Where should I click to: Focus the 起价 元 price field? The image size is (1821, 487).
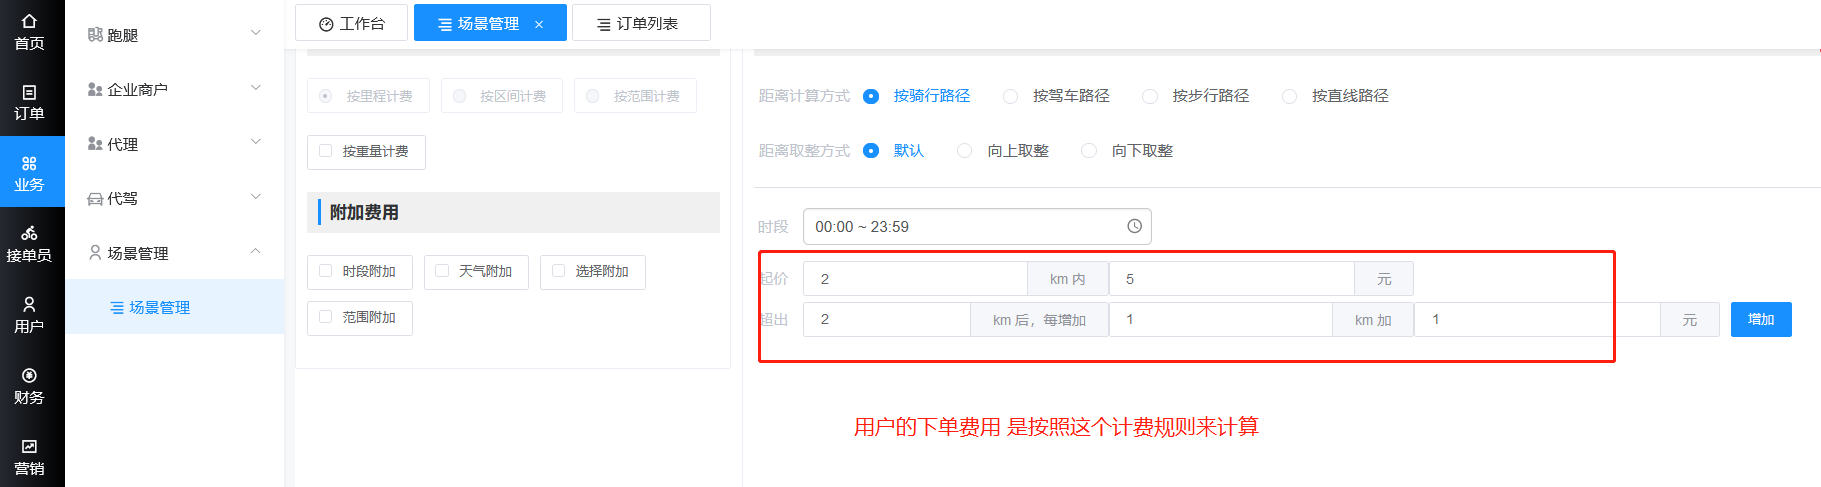1232,279
